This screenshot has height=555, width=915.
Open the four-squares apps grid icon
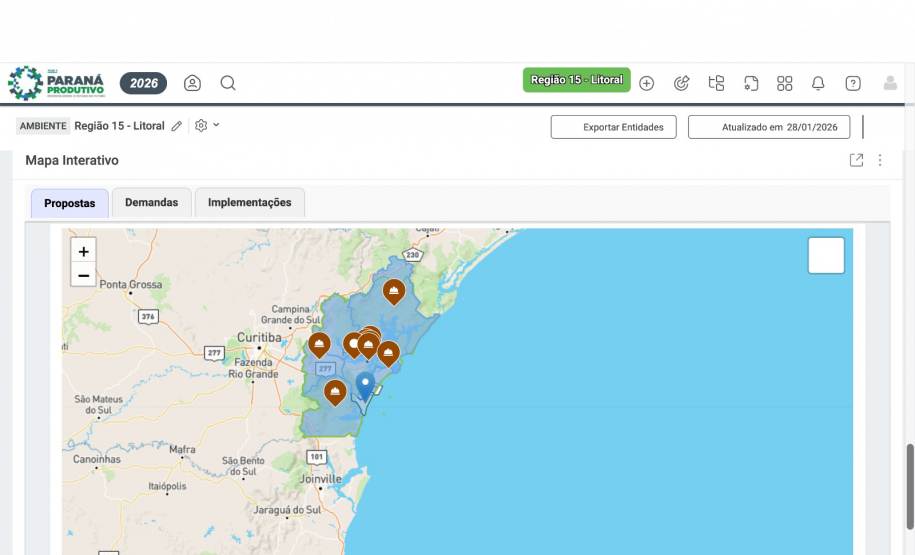tap(785, 83)
